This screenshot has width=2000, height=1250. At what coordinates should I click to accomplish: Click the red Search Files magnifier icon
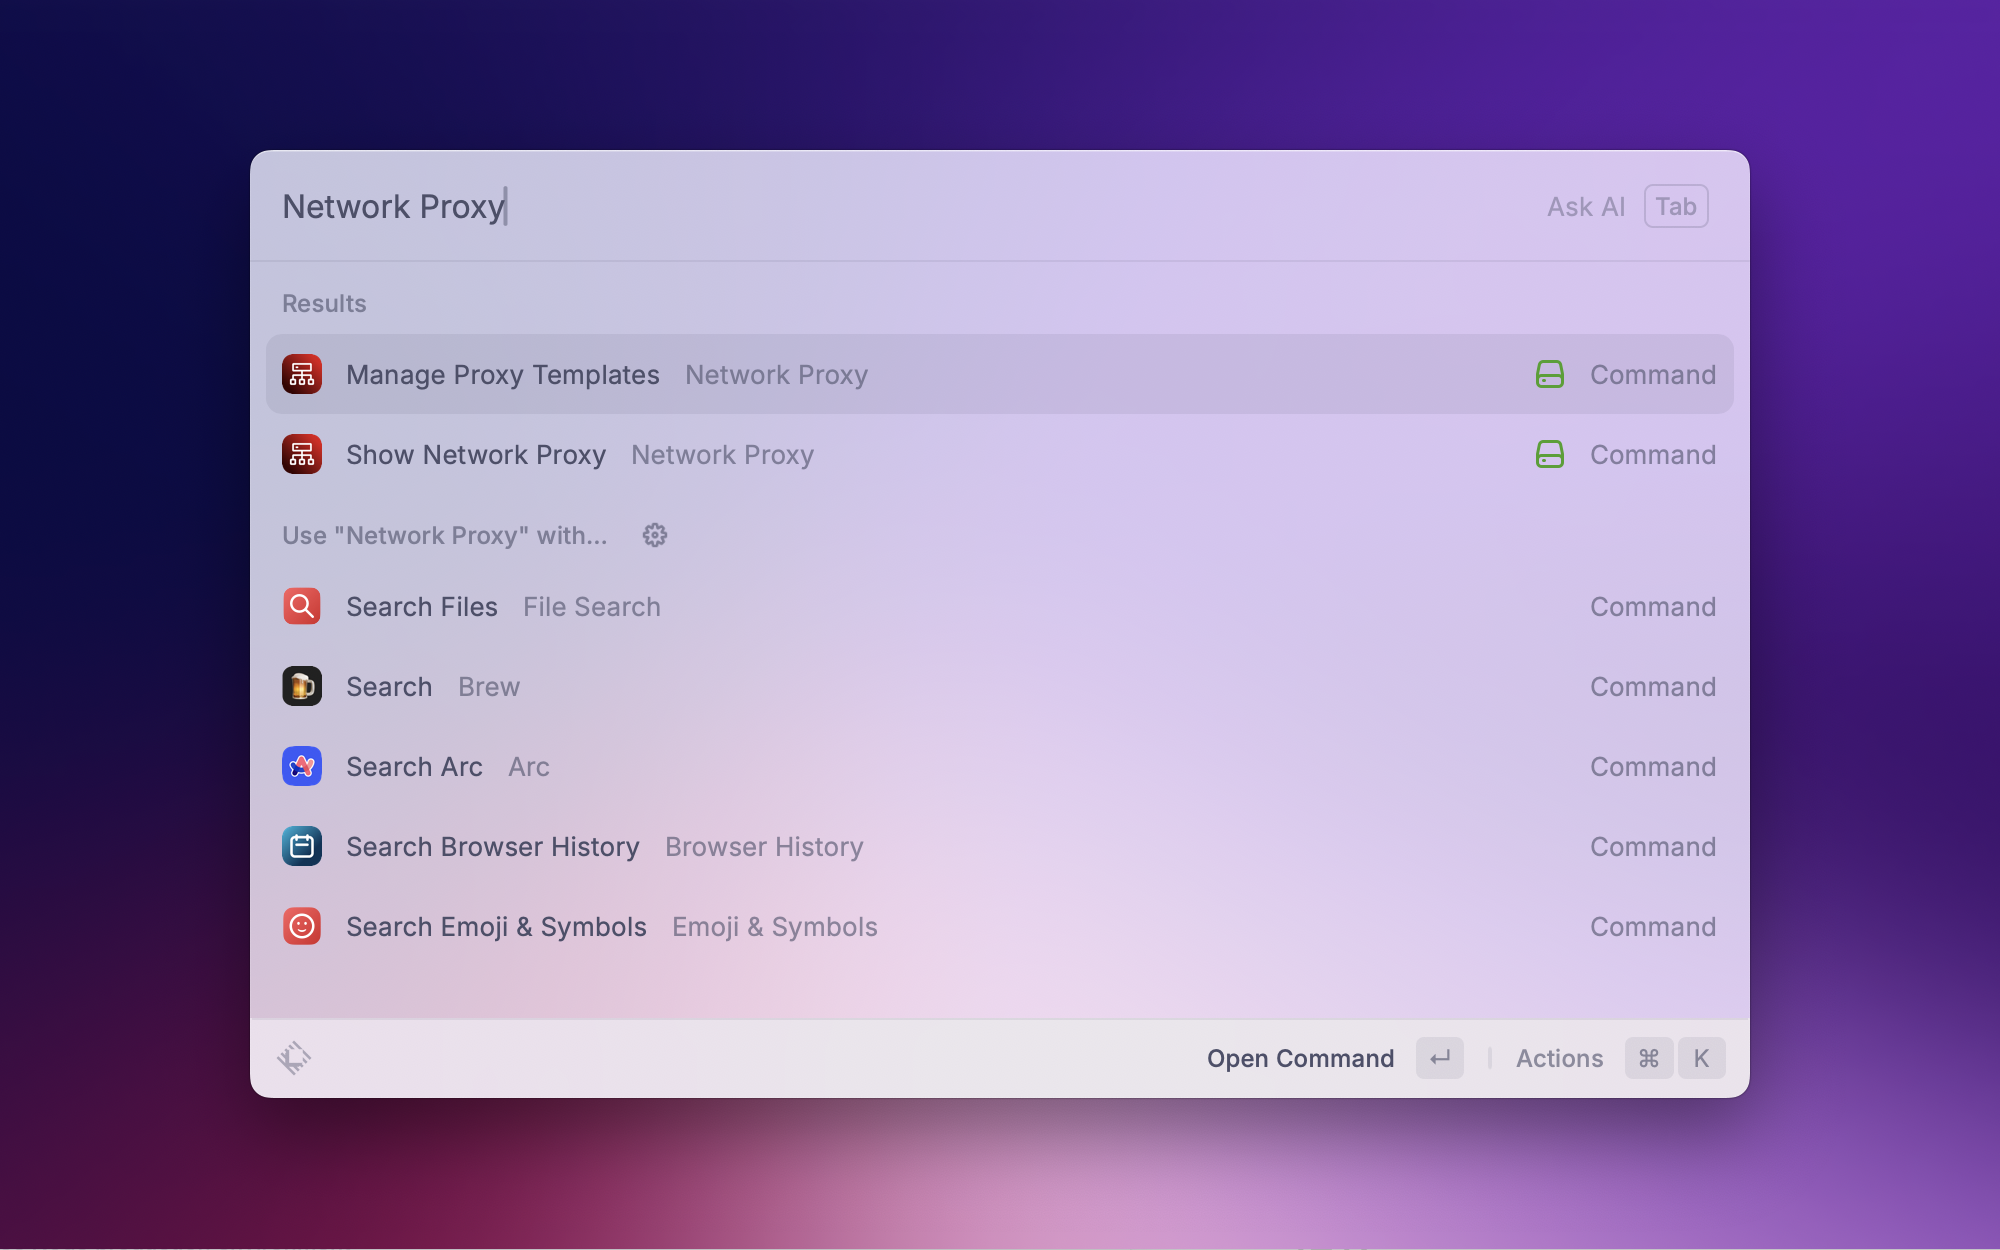tap(301, 607)
